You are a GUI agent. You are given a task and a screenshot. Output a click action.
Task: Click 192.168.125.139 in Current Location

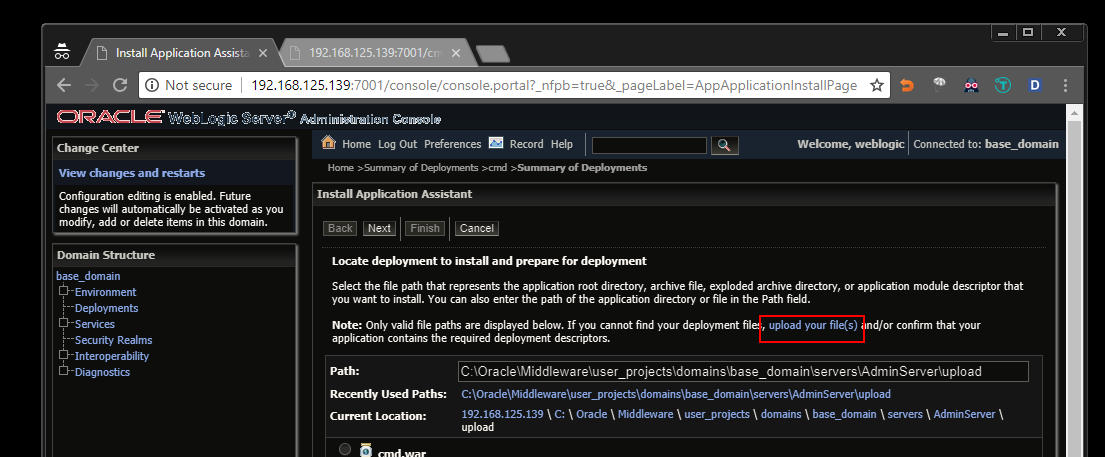point(502,414)
